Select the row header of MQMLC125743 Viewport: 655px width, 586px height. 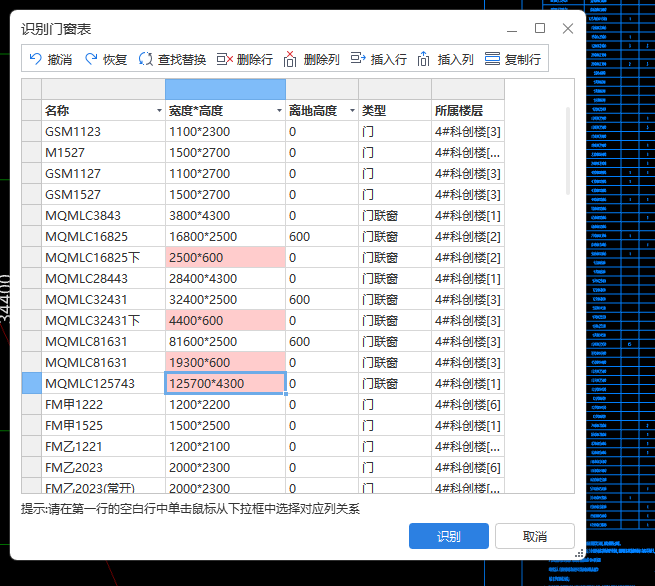point(32,383)
